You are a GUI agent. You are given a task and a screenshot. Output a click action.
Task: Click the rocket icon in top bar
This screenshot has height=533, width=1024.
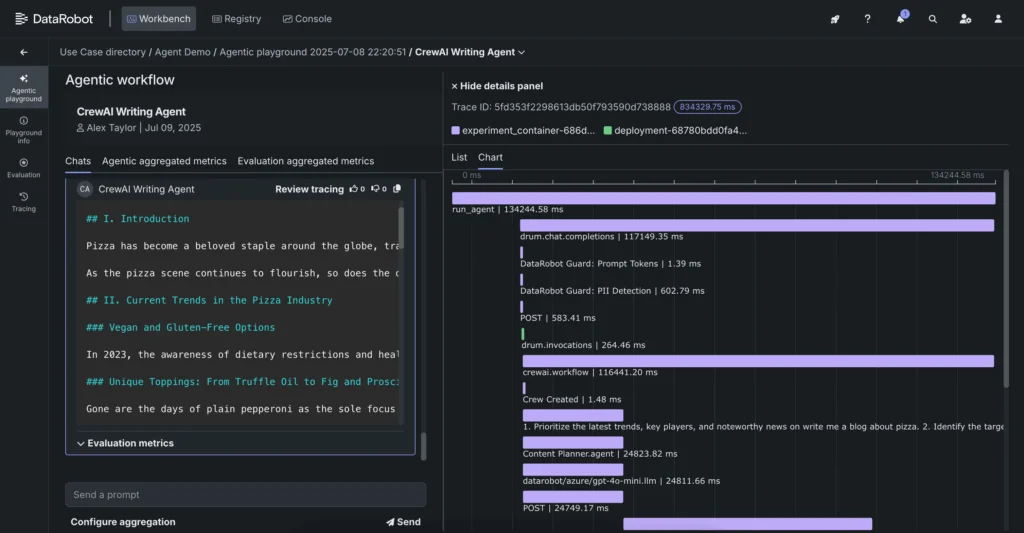(835, 19)
